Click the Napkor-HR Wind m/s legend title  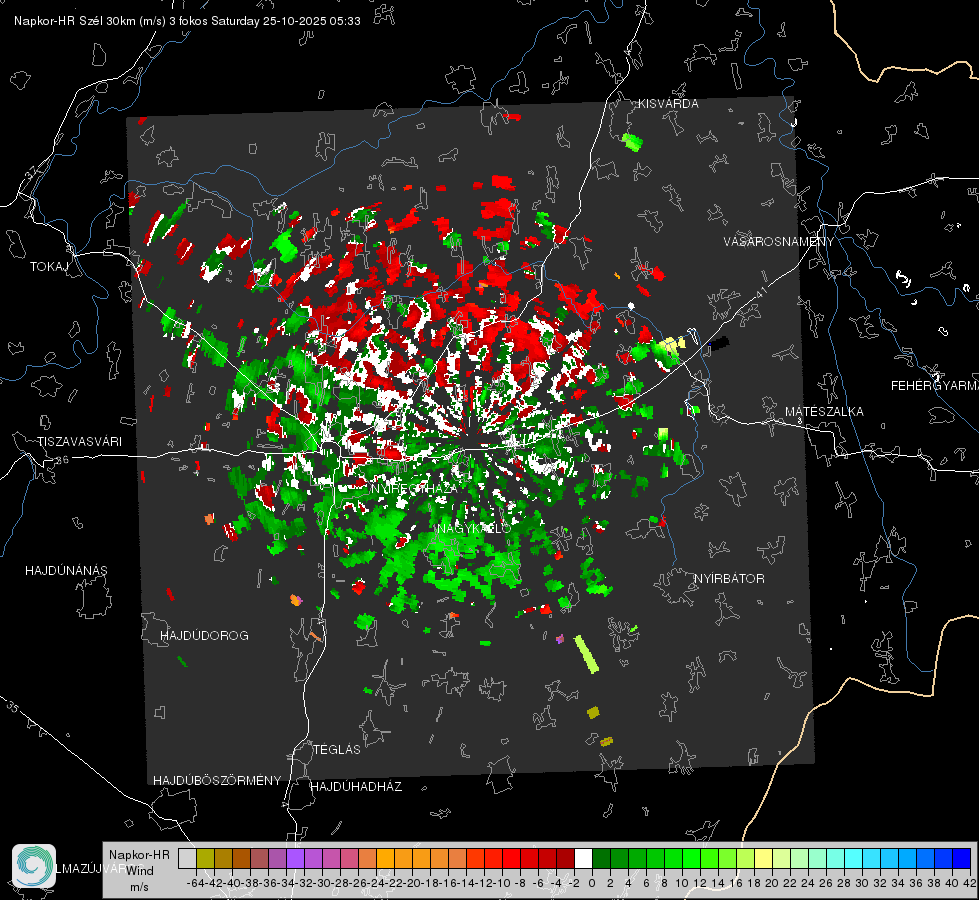[x=139, y=870]
